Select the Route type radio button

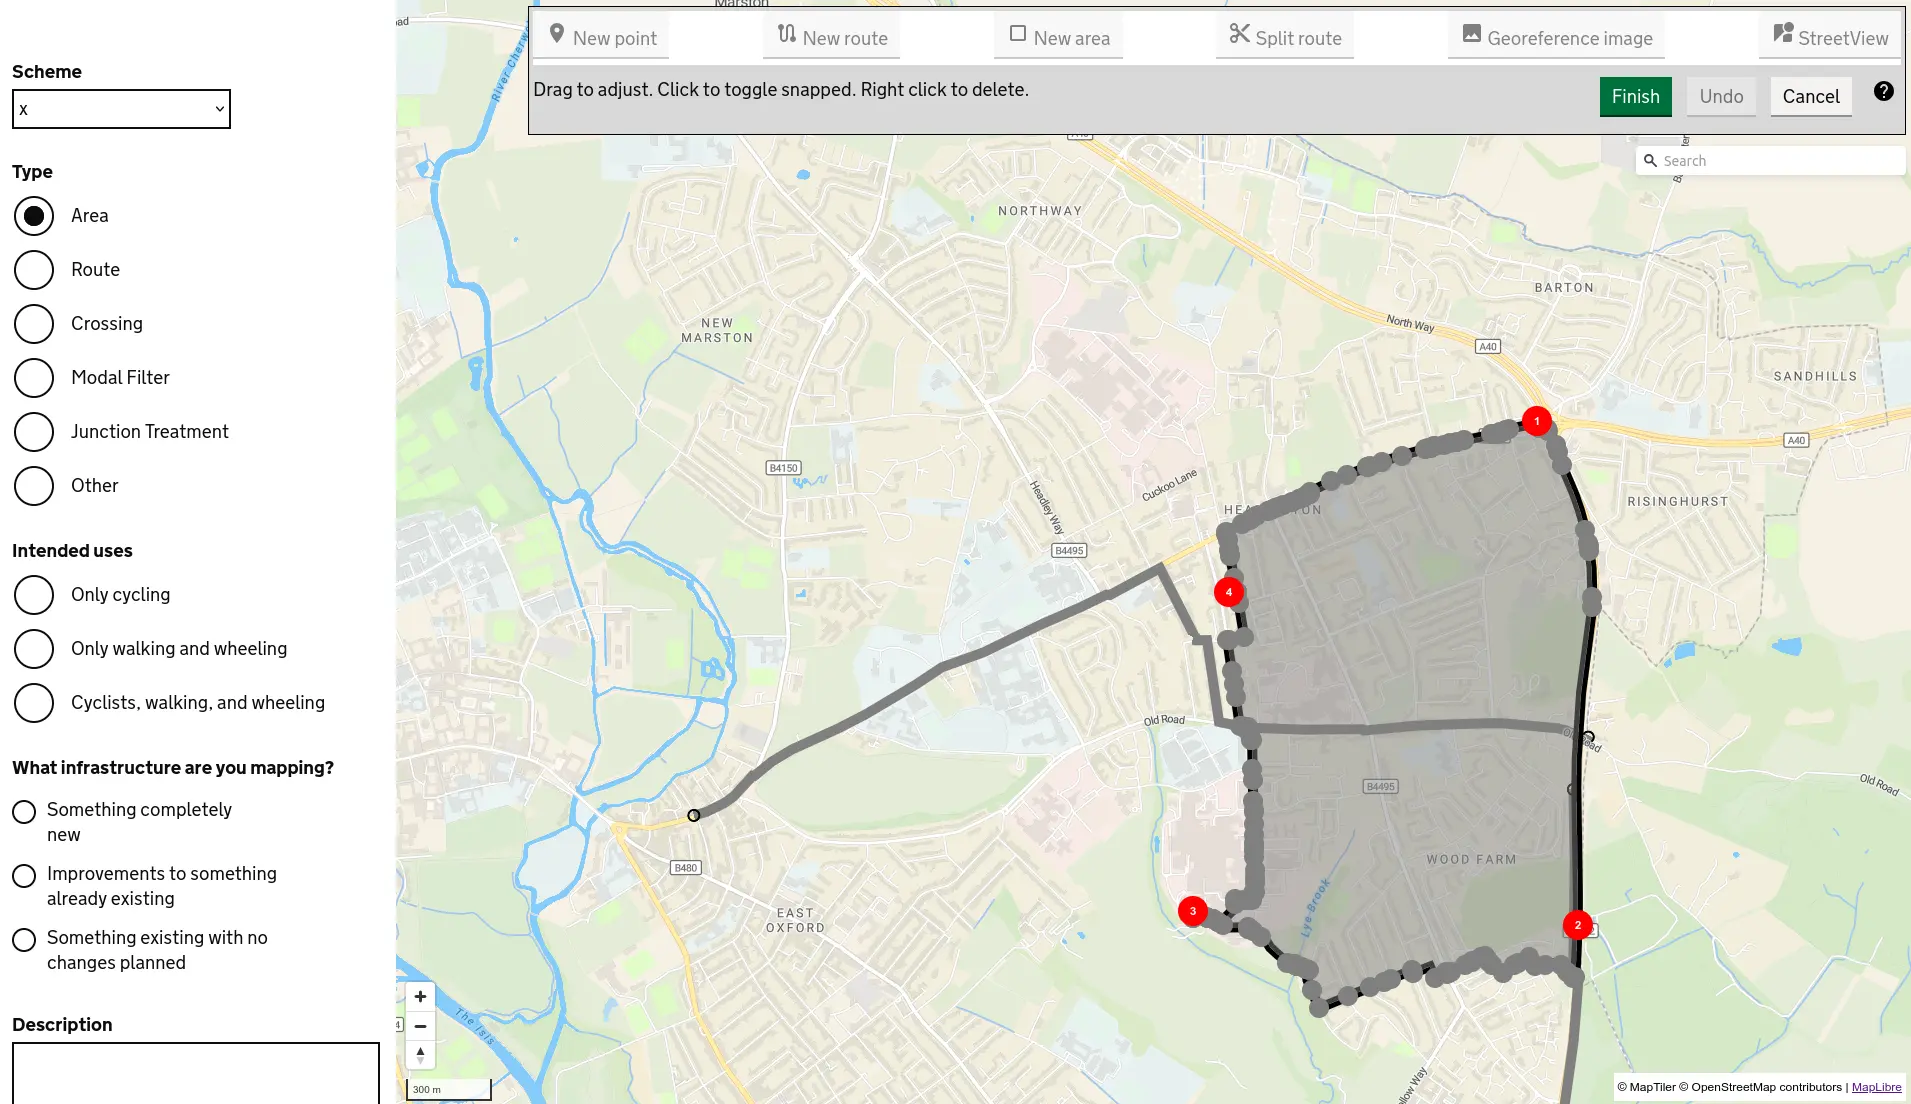(x=34, y=270)
